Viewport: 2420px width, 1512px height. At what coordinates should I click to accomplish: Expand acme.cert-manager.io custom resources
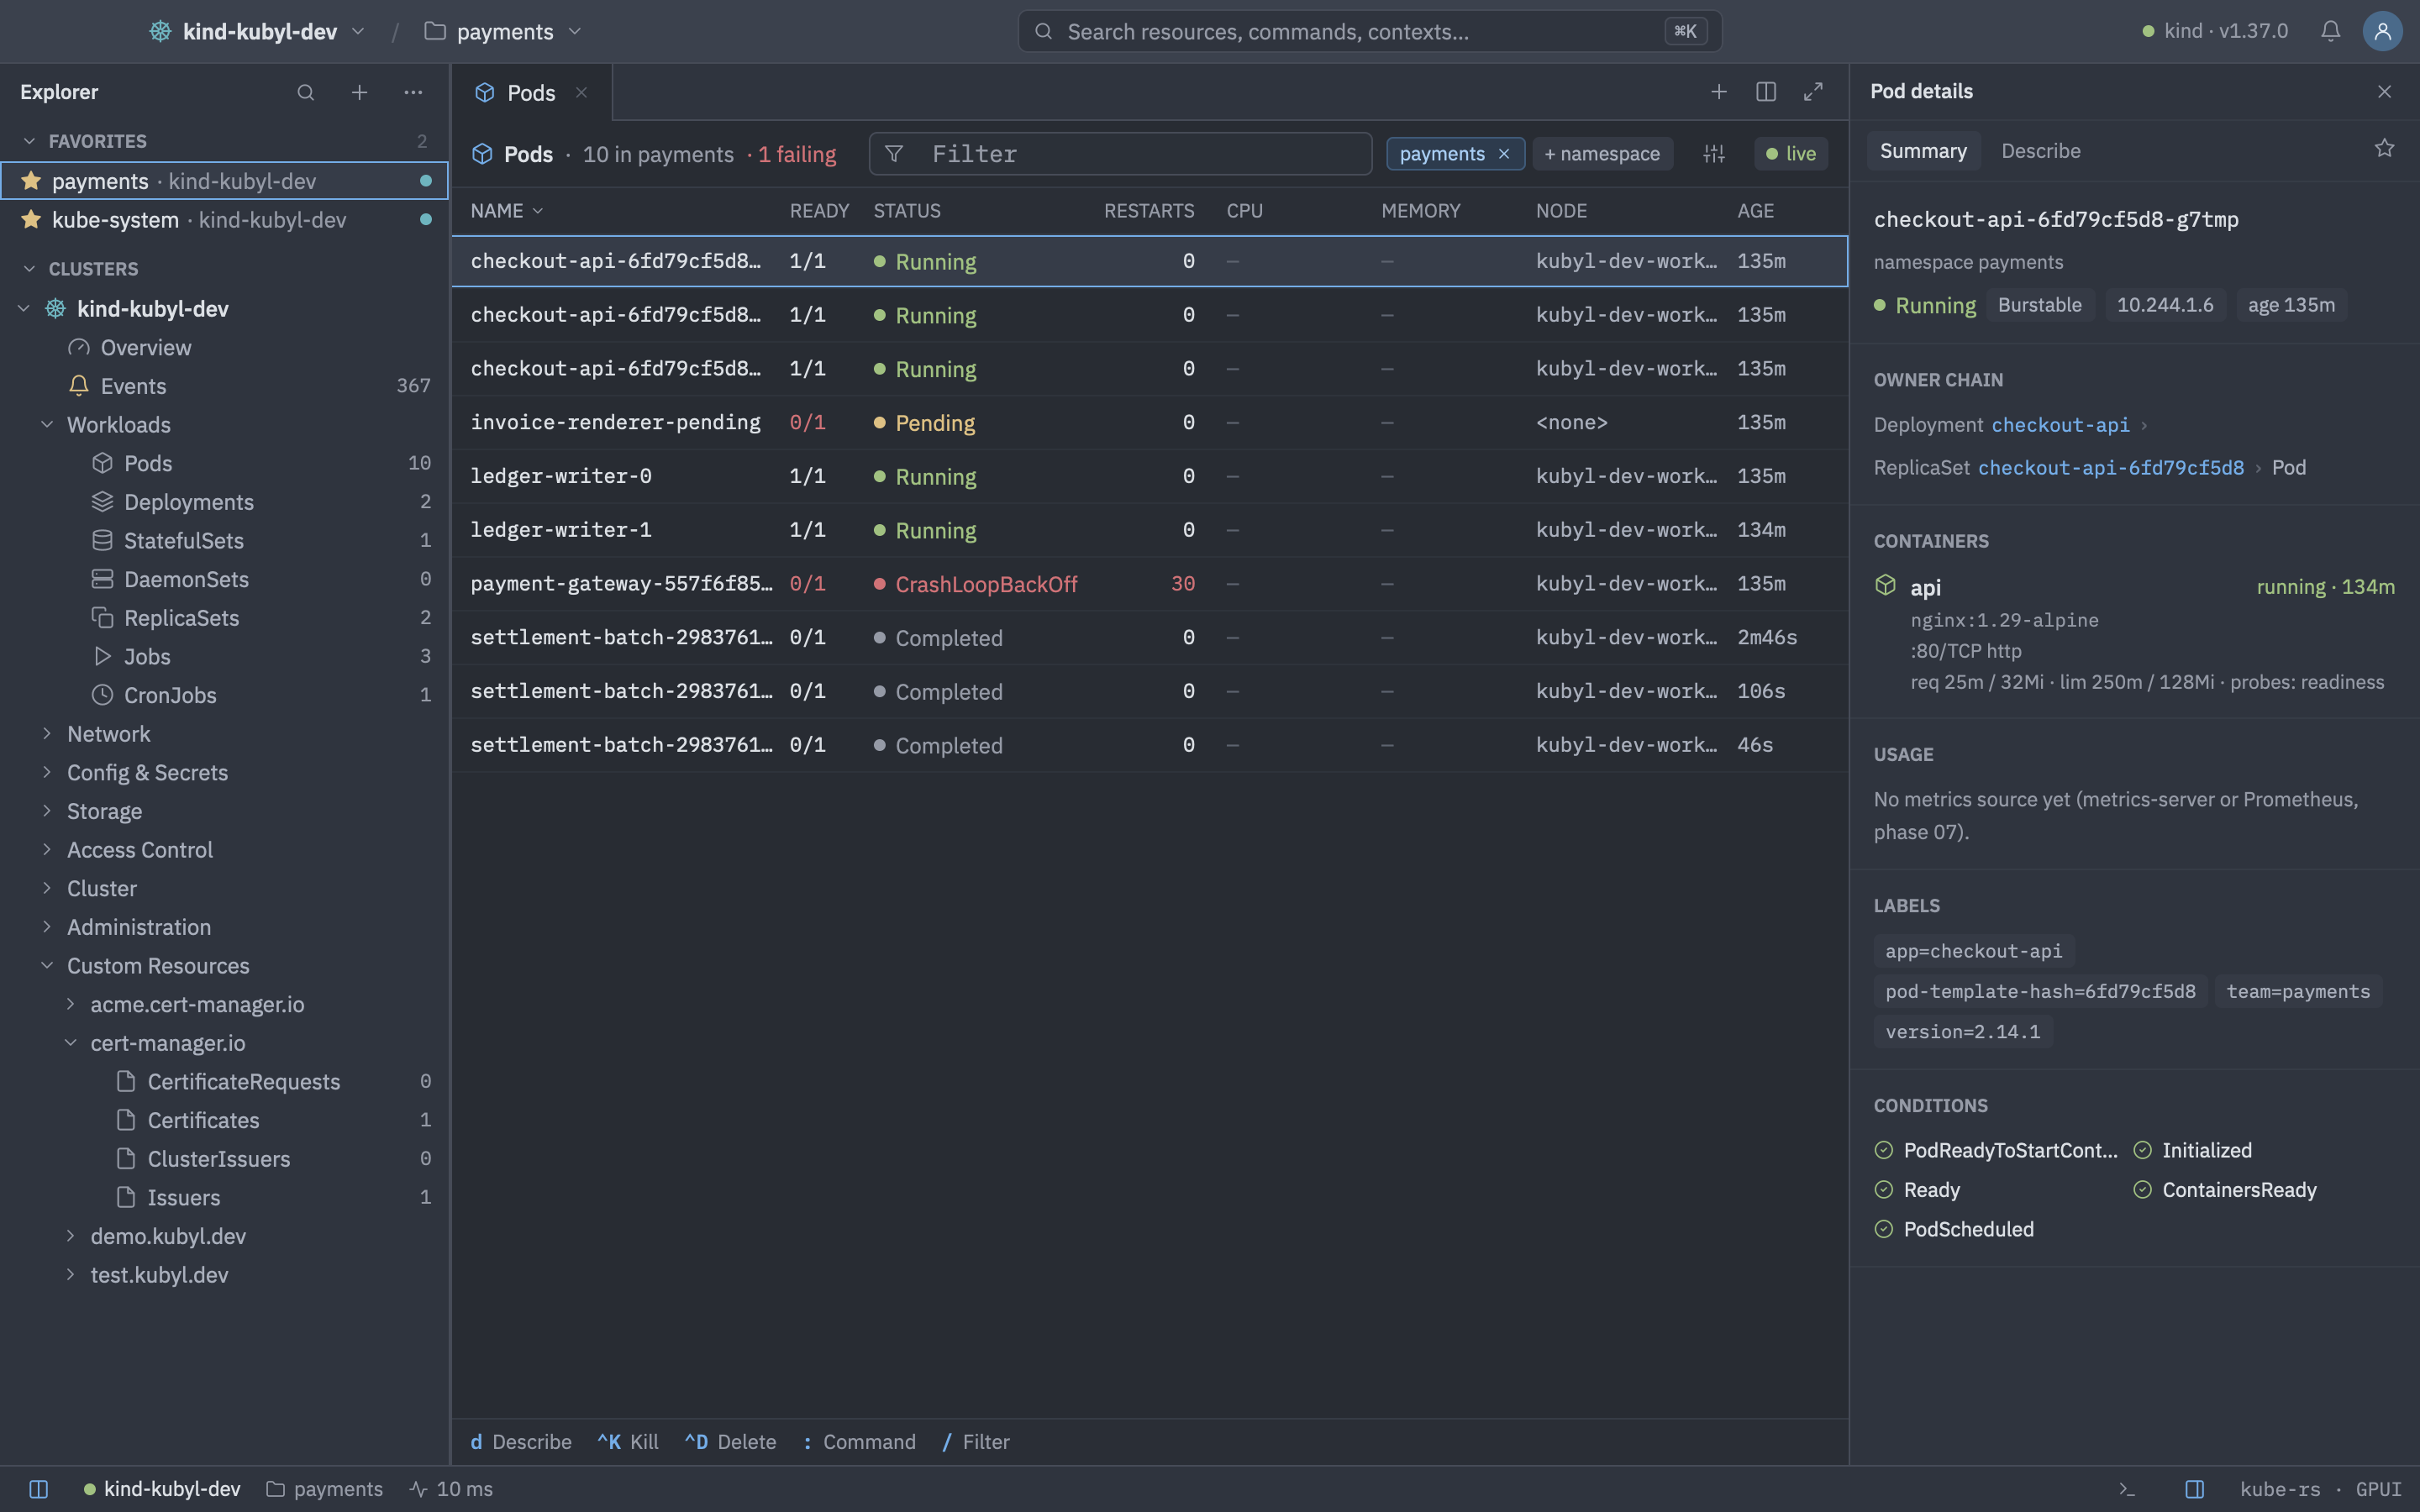(x=70, y=1004)
